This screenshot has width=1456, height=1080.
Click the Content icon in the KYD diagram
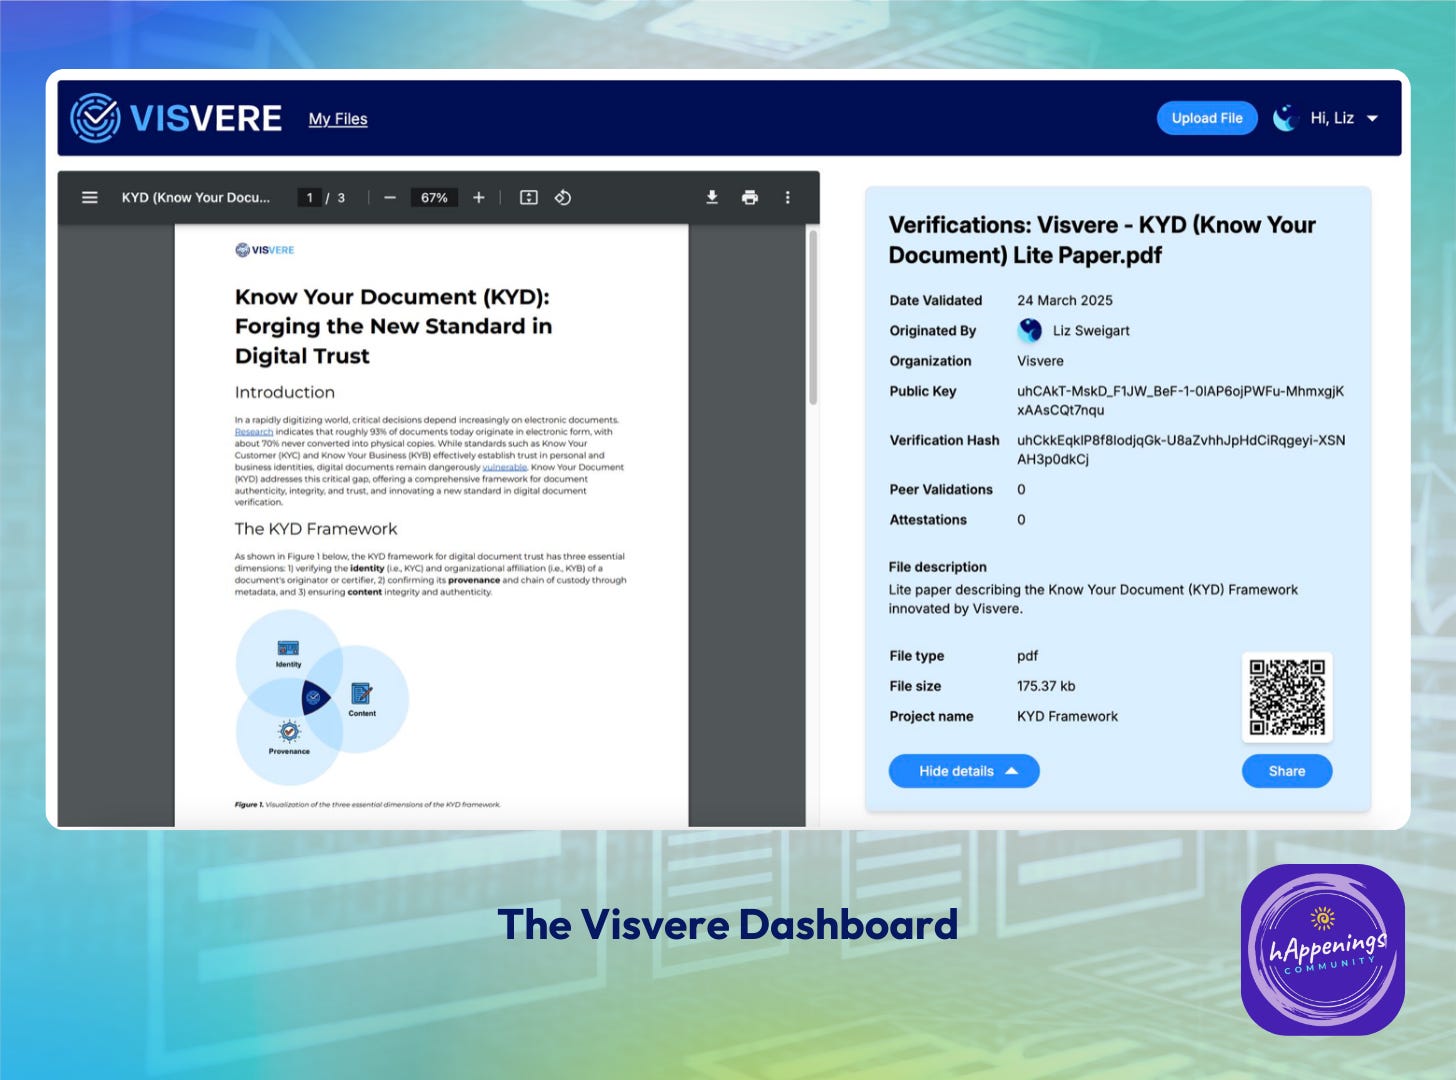(362, 693)
